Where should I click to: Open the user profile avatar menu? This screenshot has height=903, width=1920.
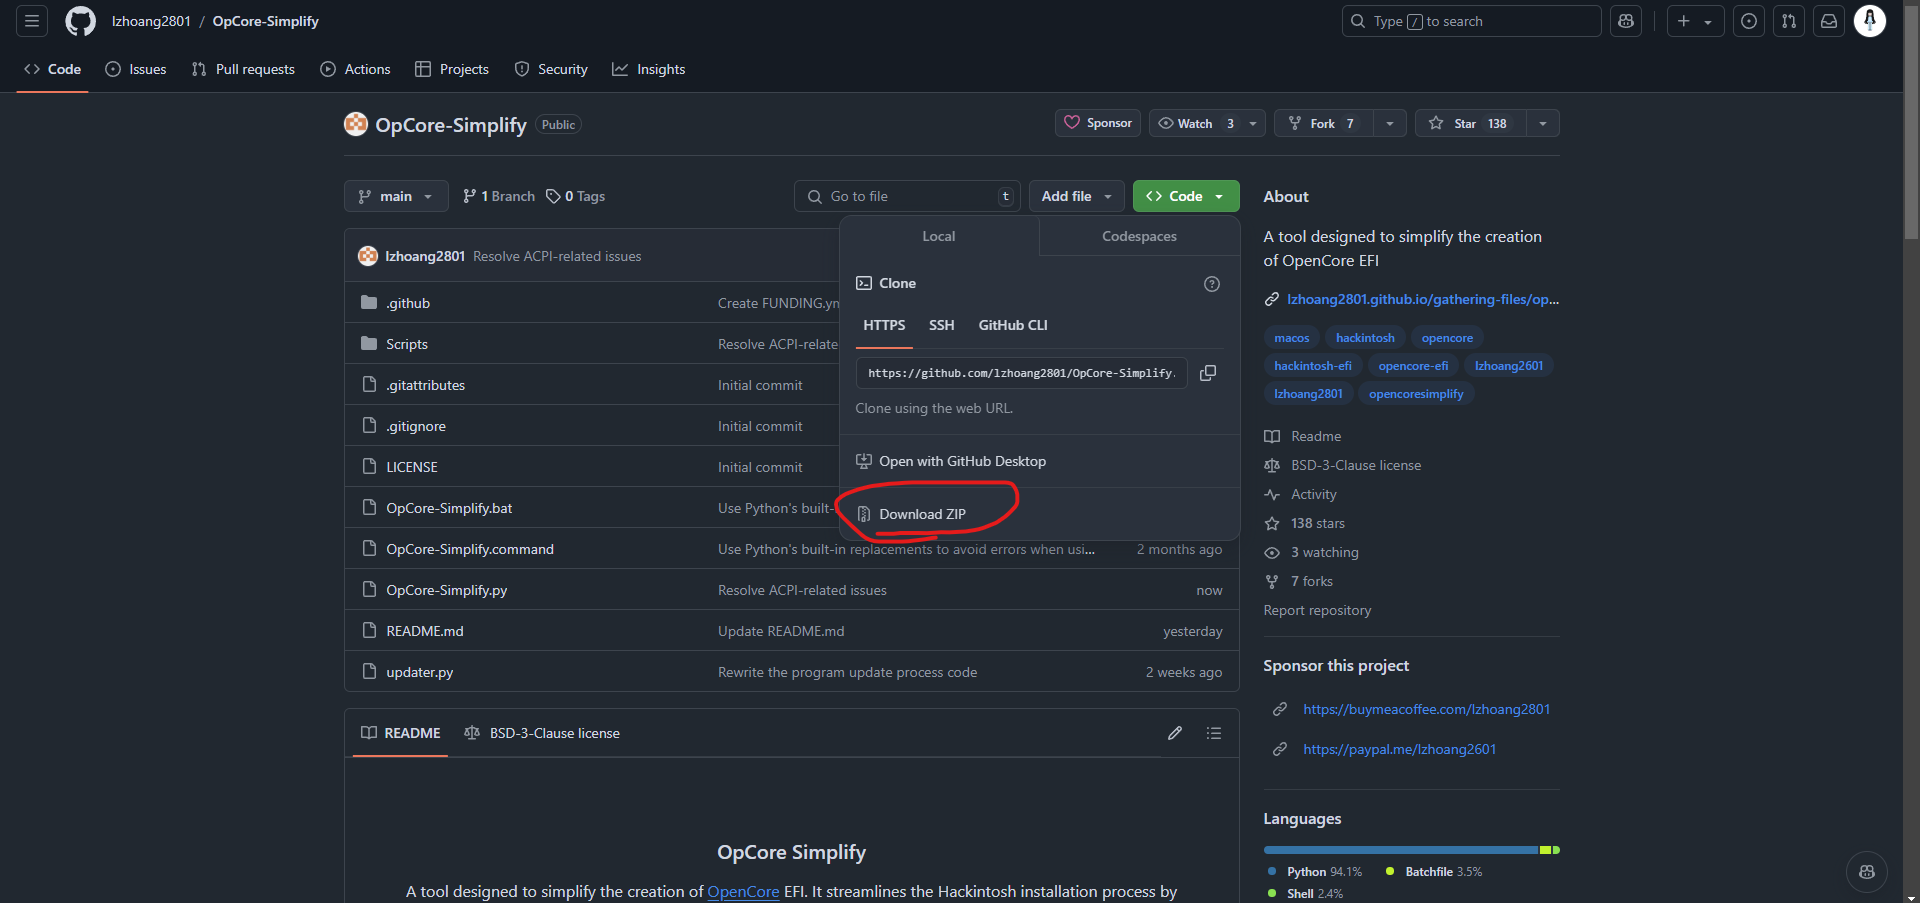click(1870, 21)
